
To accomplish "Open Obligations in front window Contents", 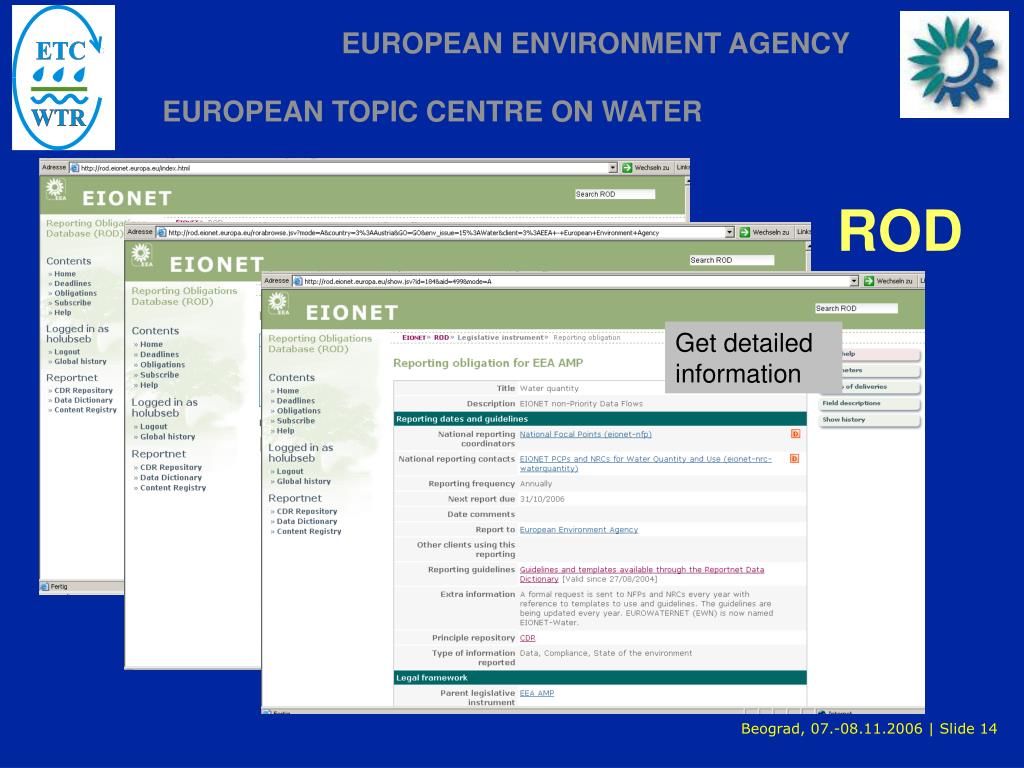I will click(x=298, y=411).
